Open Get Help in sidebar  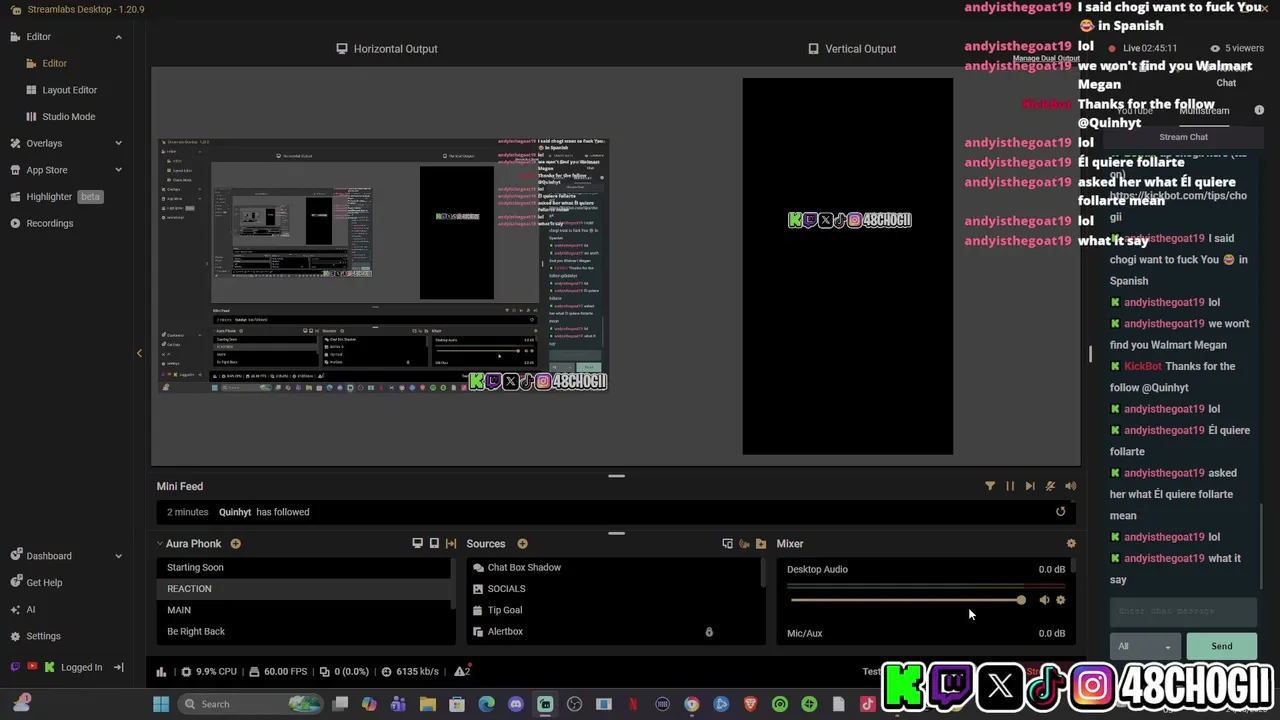44,582
